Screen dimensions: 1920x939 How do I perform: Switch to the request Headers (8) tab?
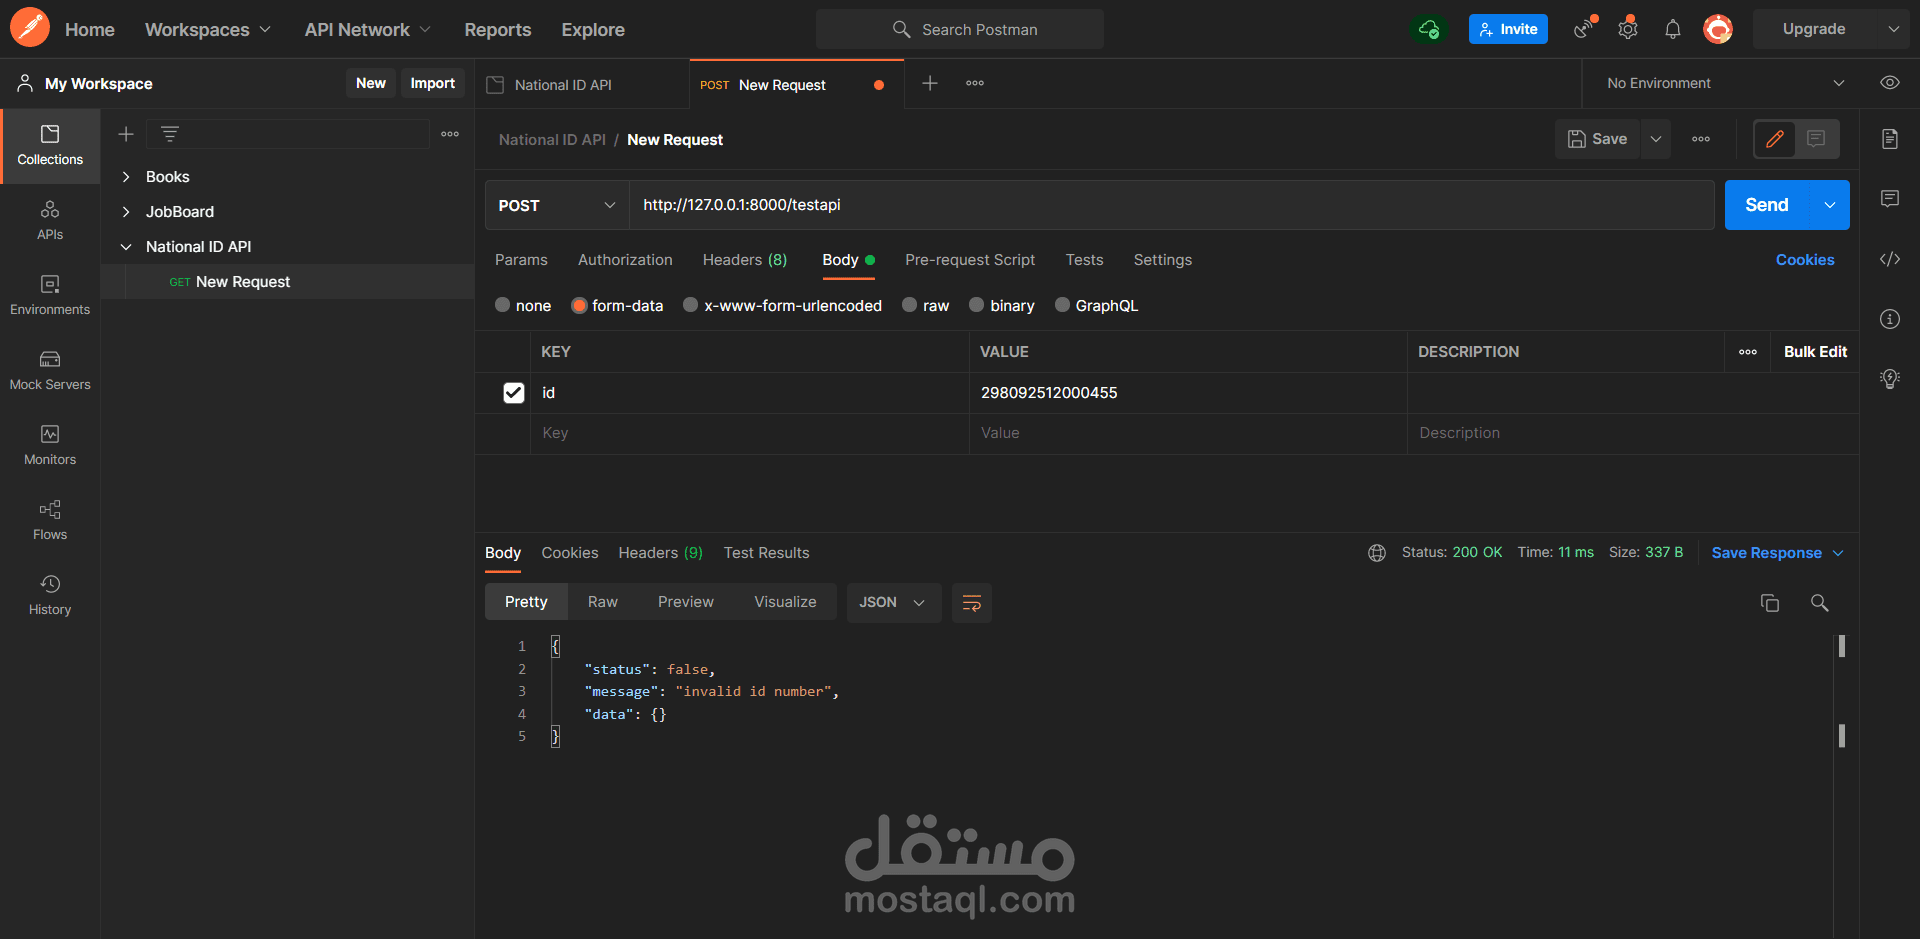[x=745, y=260]
